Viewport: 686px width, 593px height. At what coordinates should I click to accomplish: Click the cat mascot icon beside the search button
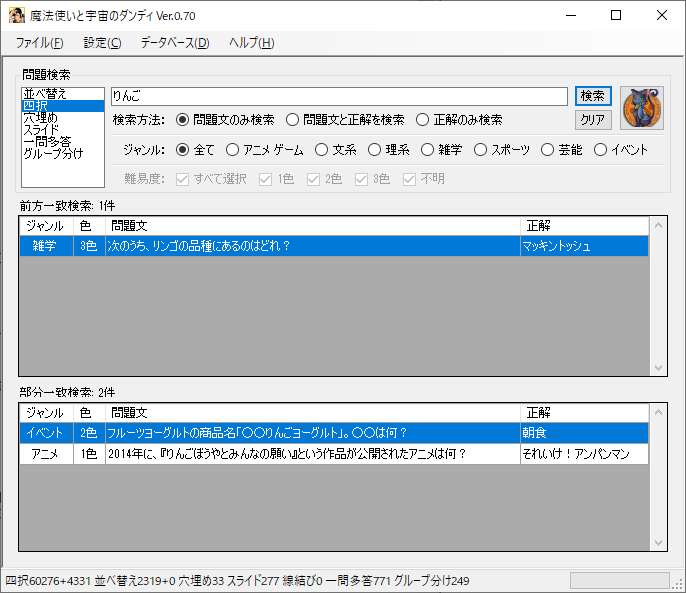(x=642, y=107)
